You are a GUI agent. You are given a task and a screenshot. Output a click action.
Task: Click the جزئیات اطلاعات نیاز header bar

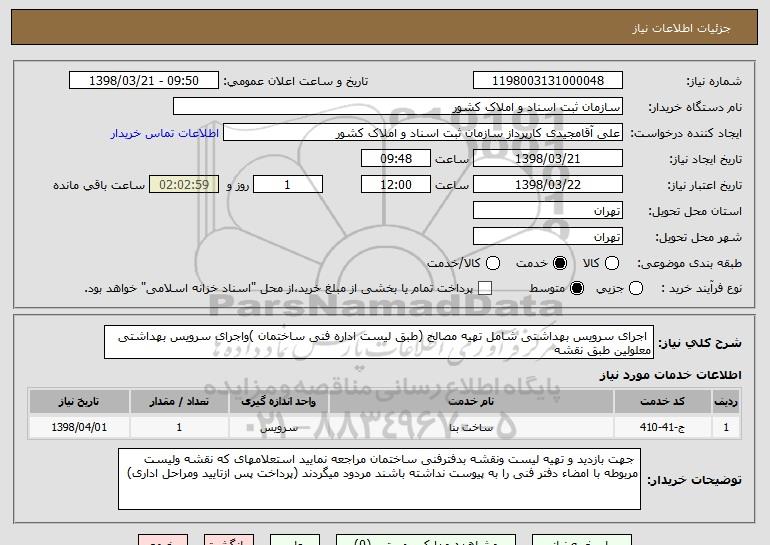[385, 28]
